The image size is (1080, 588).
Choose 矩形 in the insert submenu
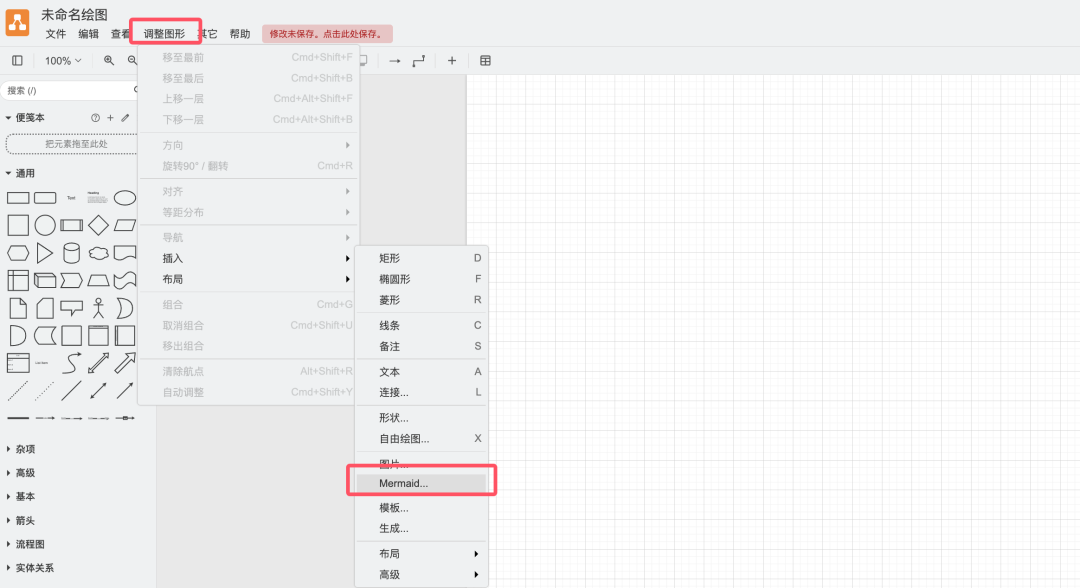(389, 258)
